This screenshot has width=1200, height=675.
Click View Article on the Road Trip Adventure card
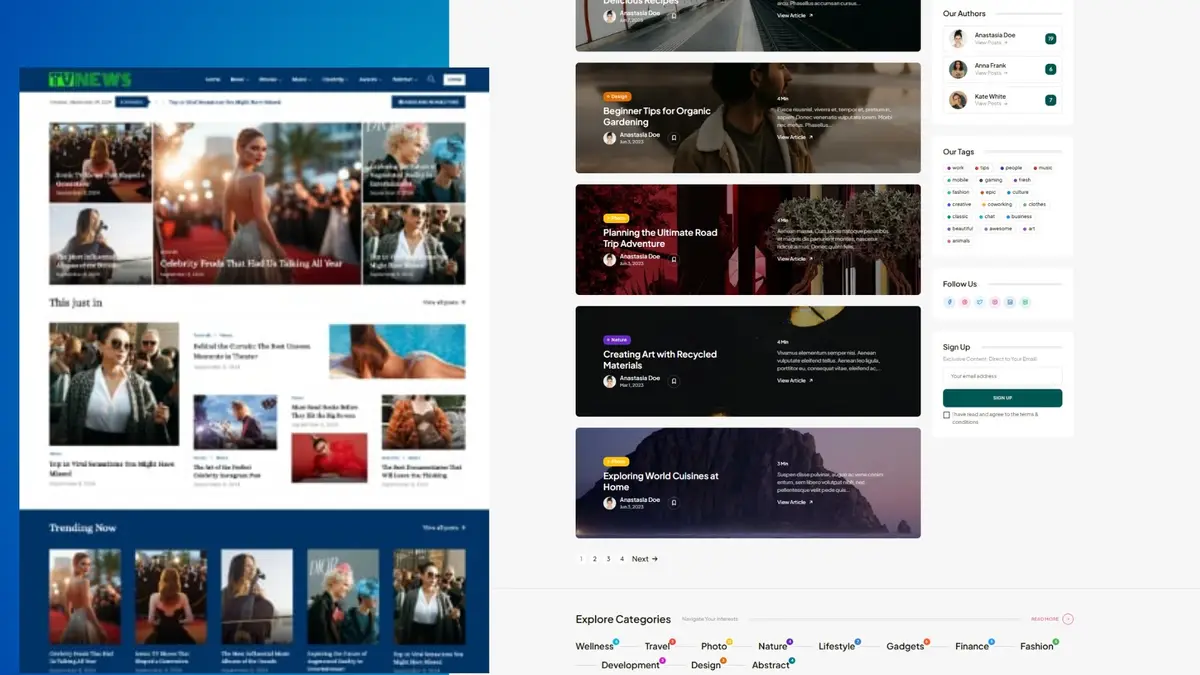click(x=795, y=259)
